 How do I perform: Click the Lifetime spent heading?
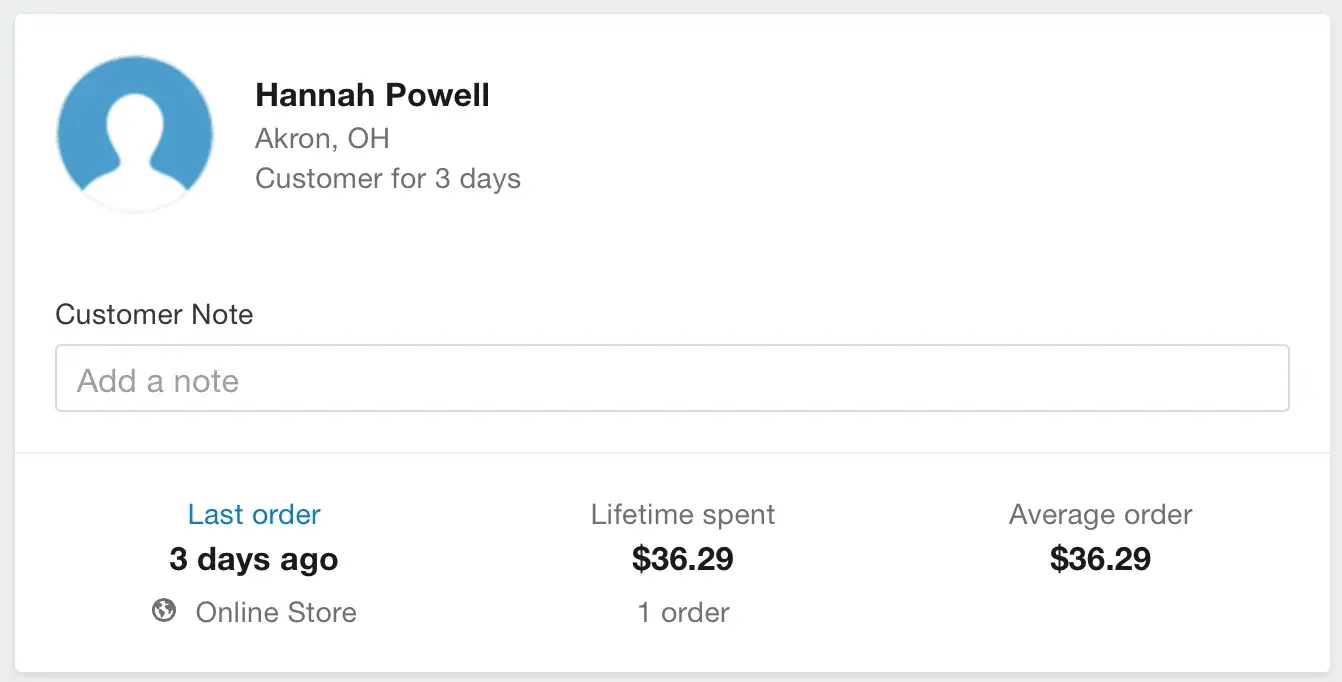(x=683, y=515)
